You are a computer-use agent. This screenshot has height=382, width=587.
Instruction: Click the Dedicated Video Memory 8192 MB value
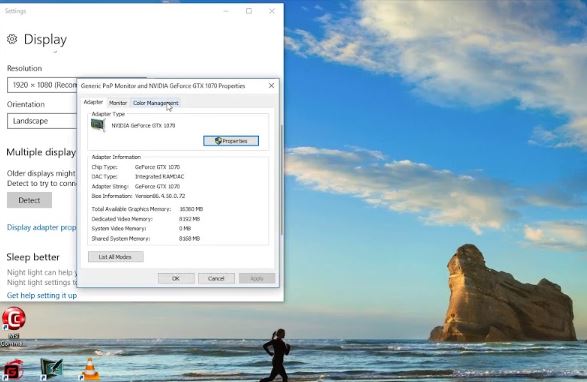189,219
